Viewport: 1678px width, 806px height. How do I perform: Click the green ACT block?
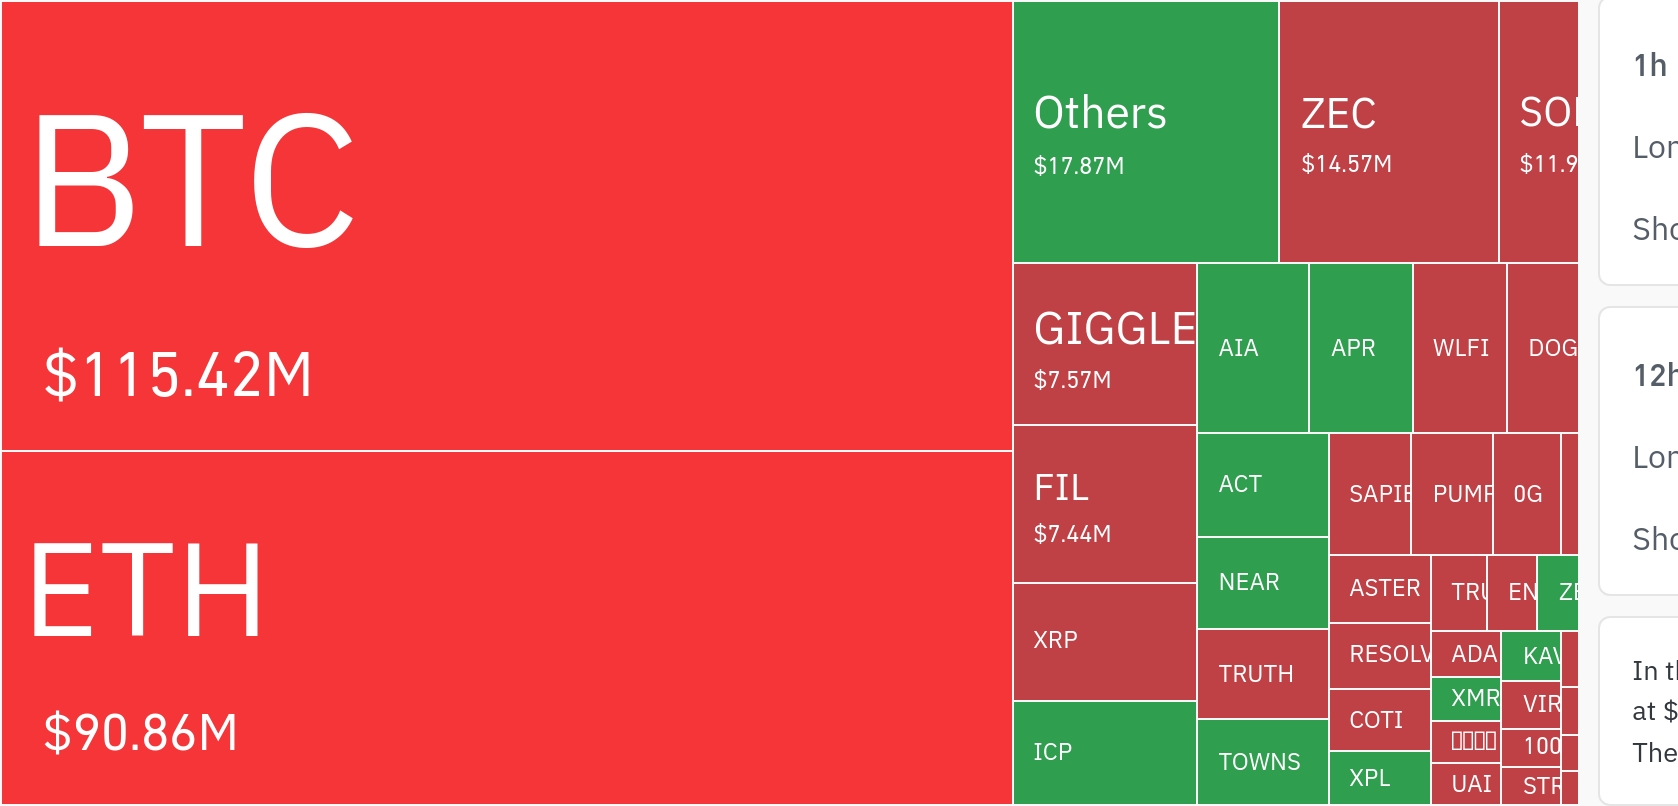pos(1262,485)
